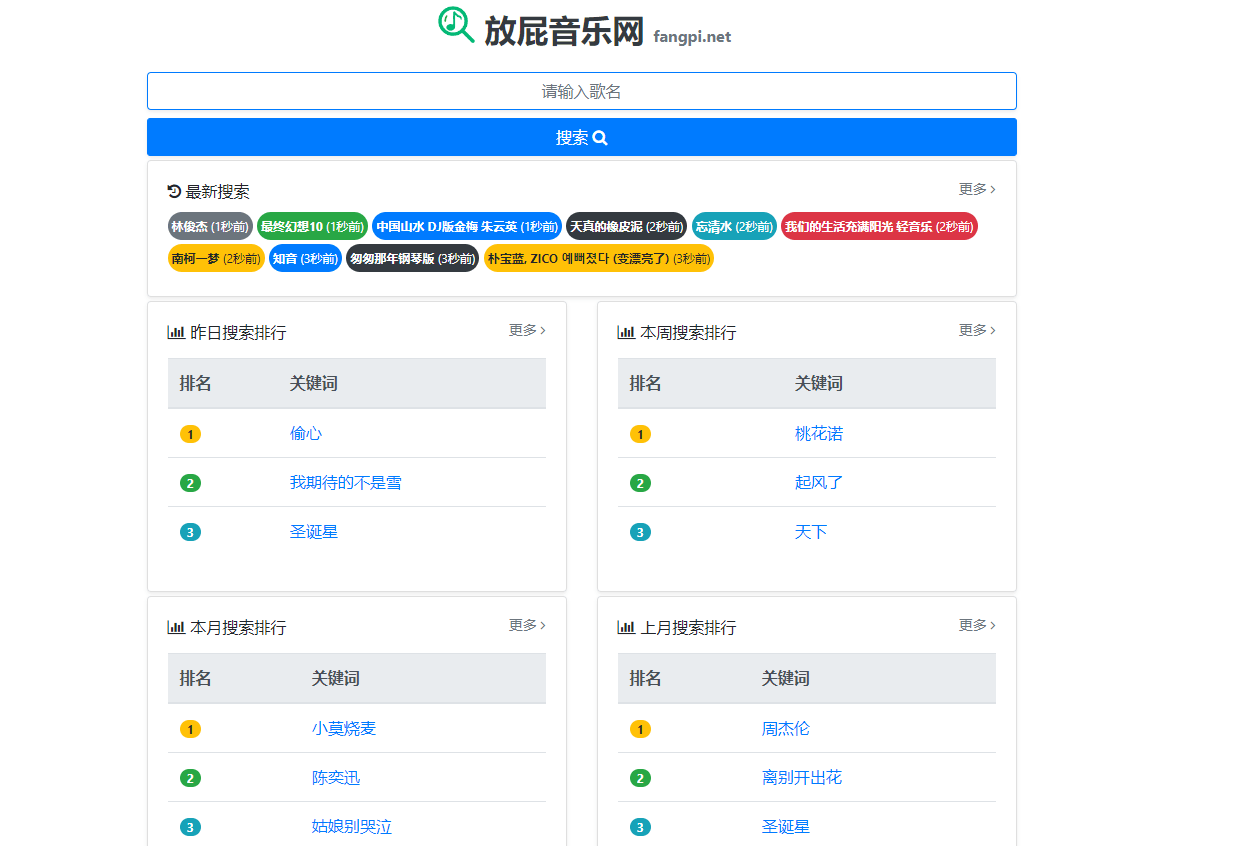Image resolution: width=1249 pixels, height=846 pixels.
Task: Click the 请输入歌名 search input box
Action: tap(582, 91)
